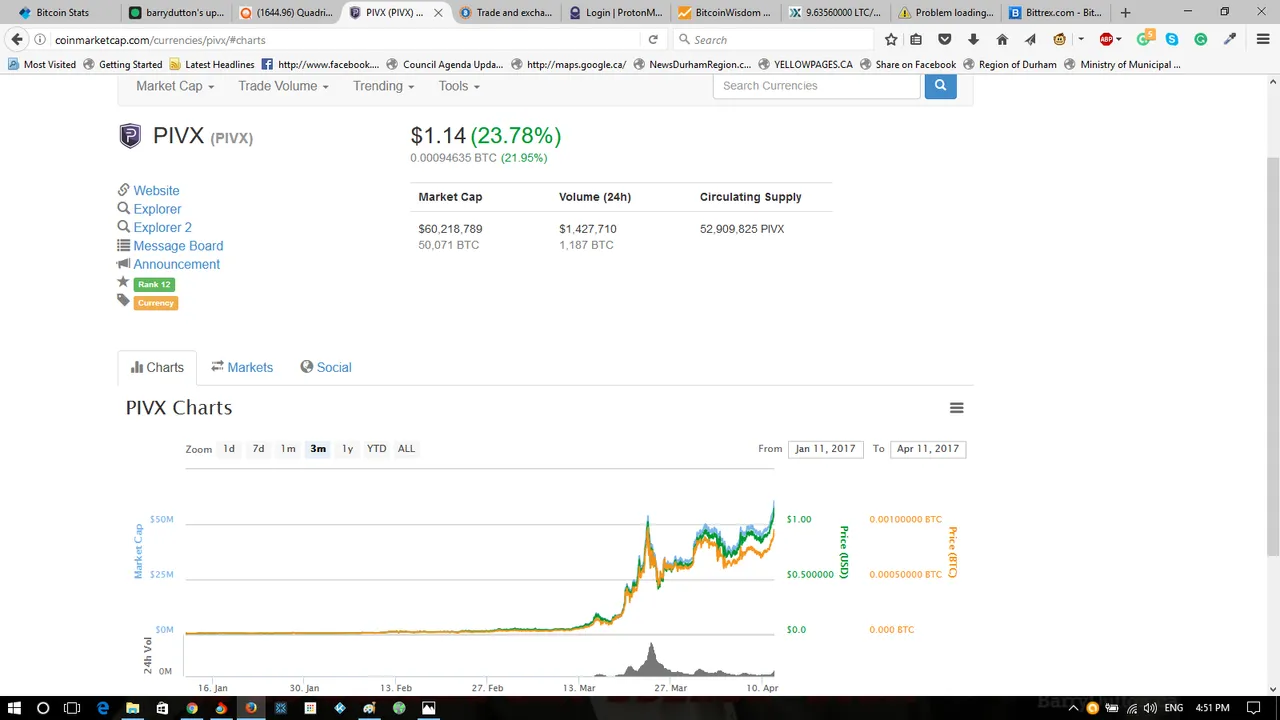Click the blue search magnifier button
Image resolution: width=1280 pixels, height=720 pixels.
pyautogui.click(x=940, y=86)
